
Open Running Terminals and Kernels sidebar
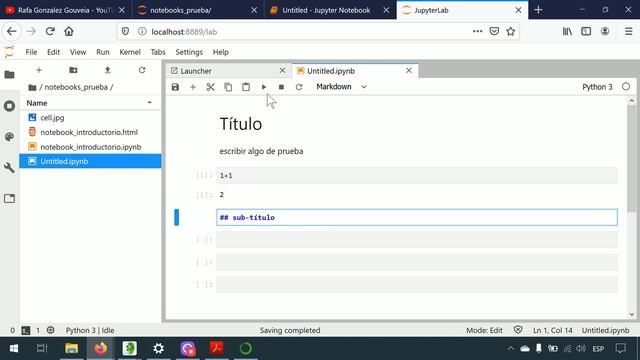tap(9, 106)
